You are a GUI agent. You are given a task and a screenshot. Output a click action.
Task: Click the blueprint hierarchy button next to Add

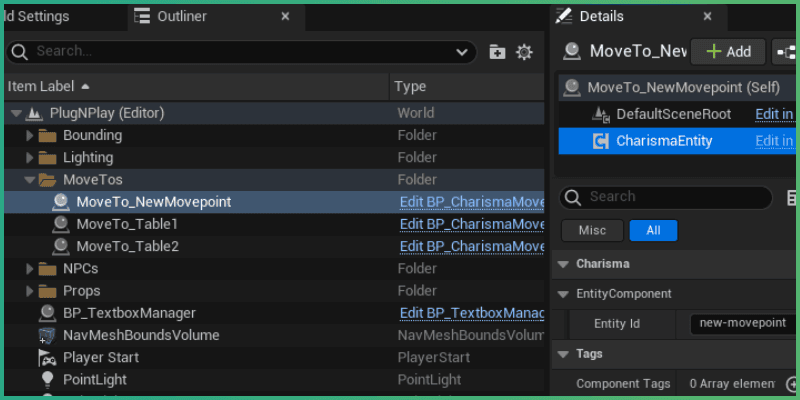(x=784, y=52)
